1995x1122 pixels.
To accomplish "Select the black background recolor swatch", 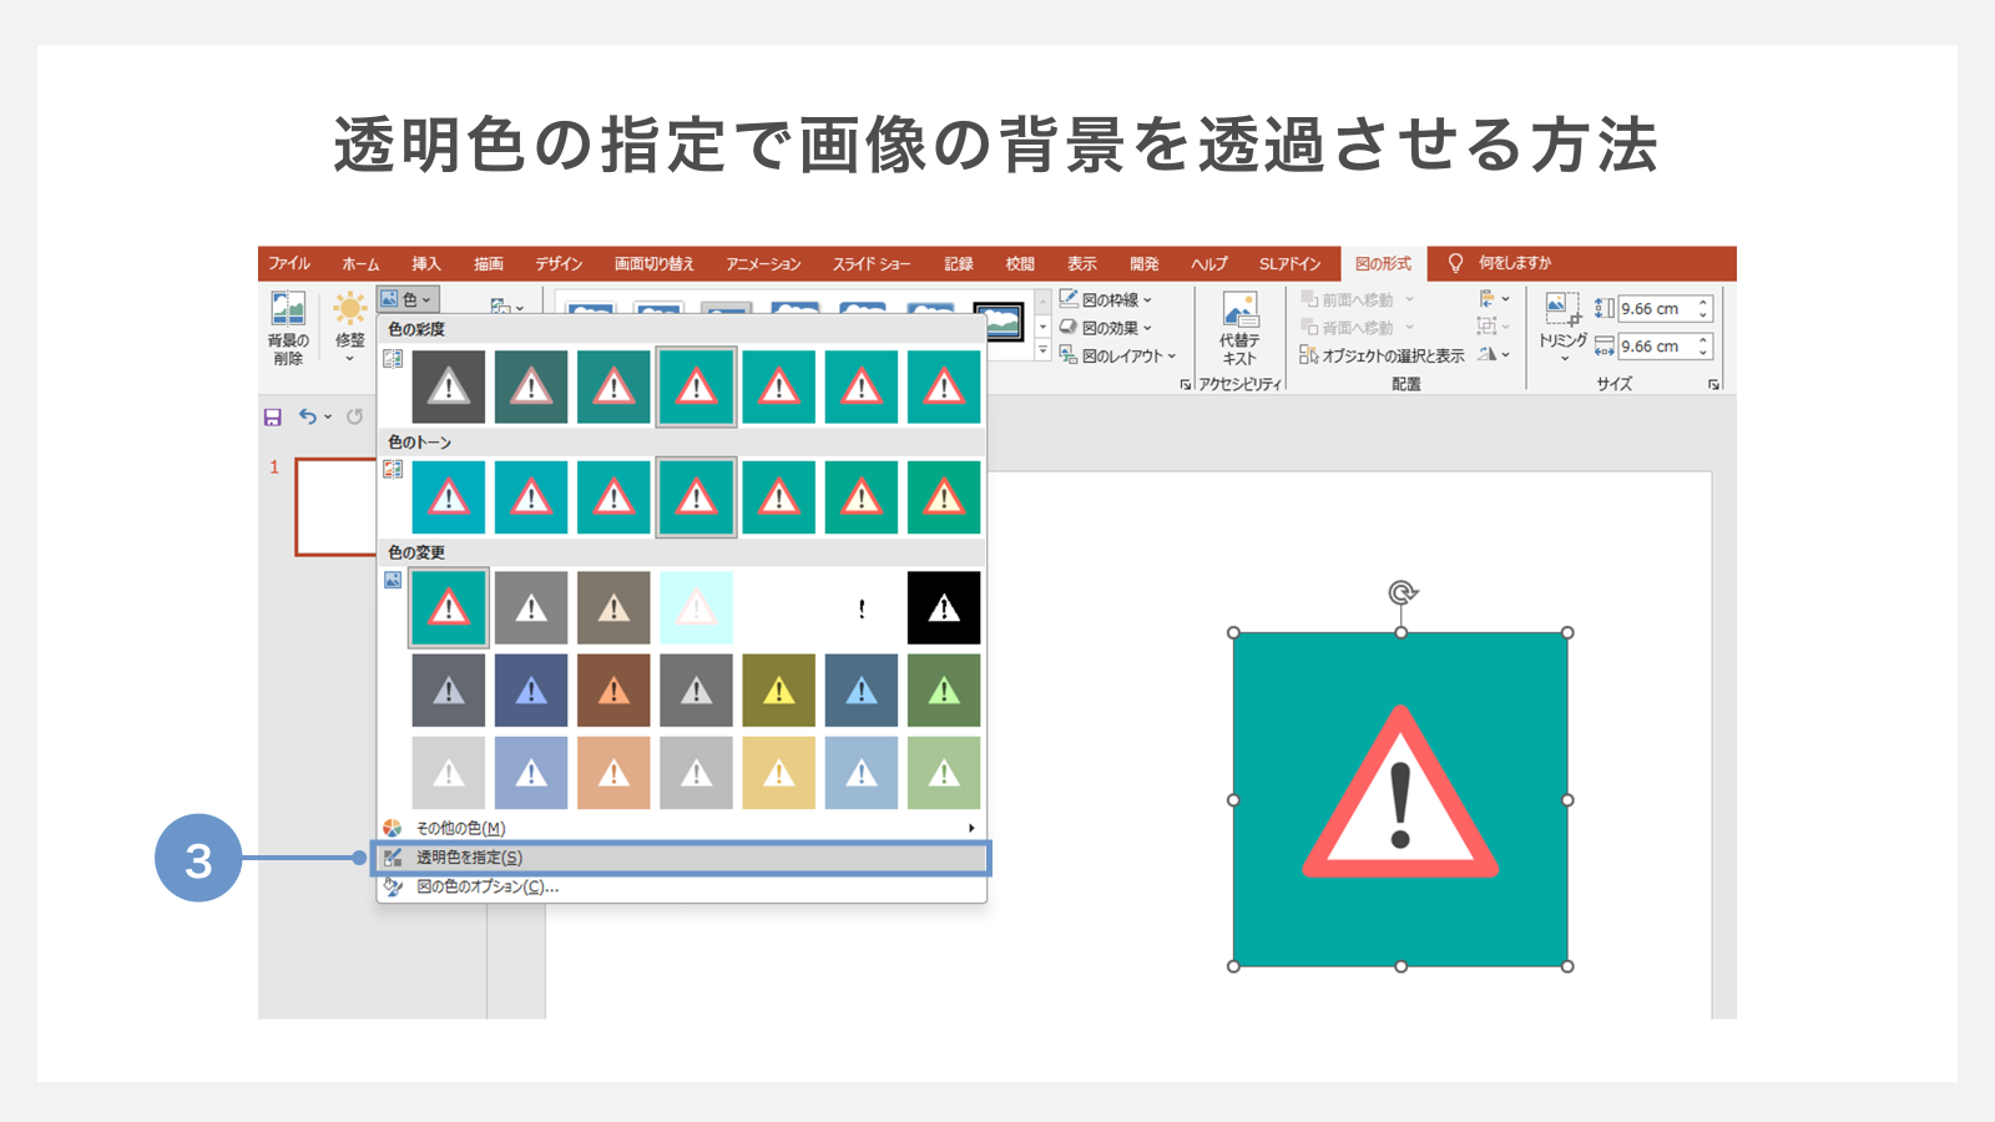I will coord(944,608).
